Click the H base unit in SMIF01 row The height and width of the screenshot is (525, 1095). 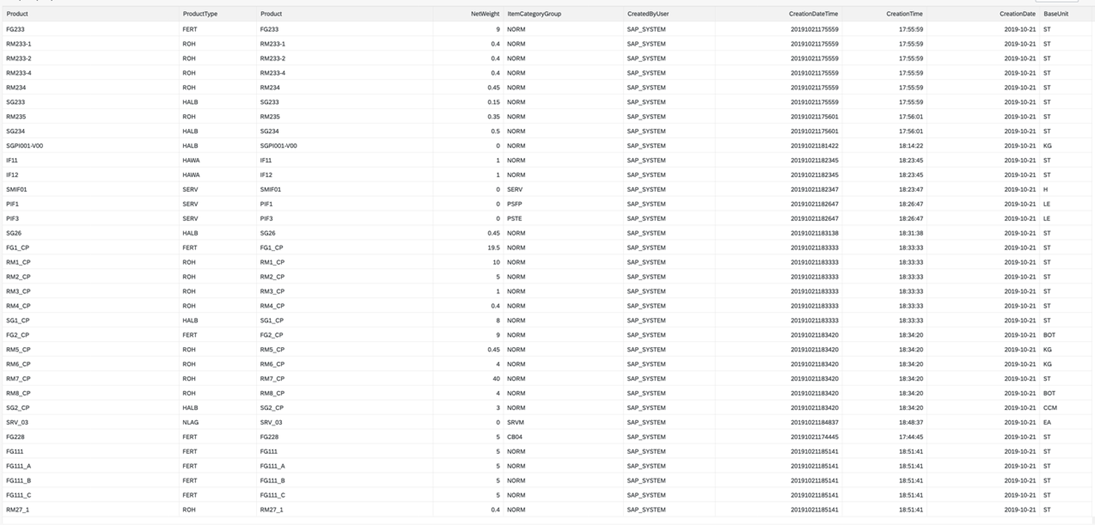1045,189
